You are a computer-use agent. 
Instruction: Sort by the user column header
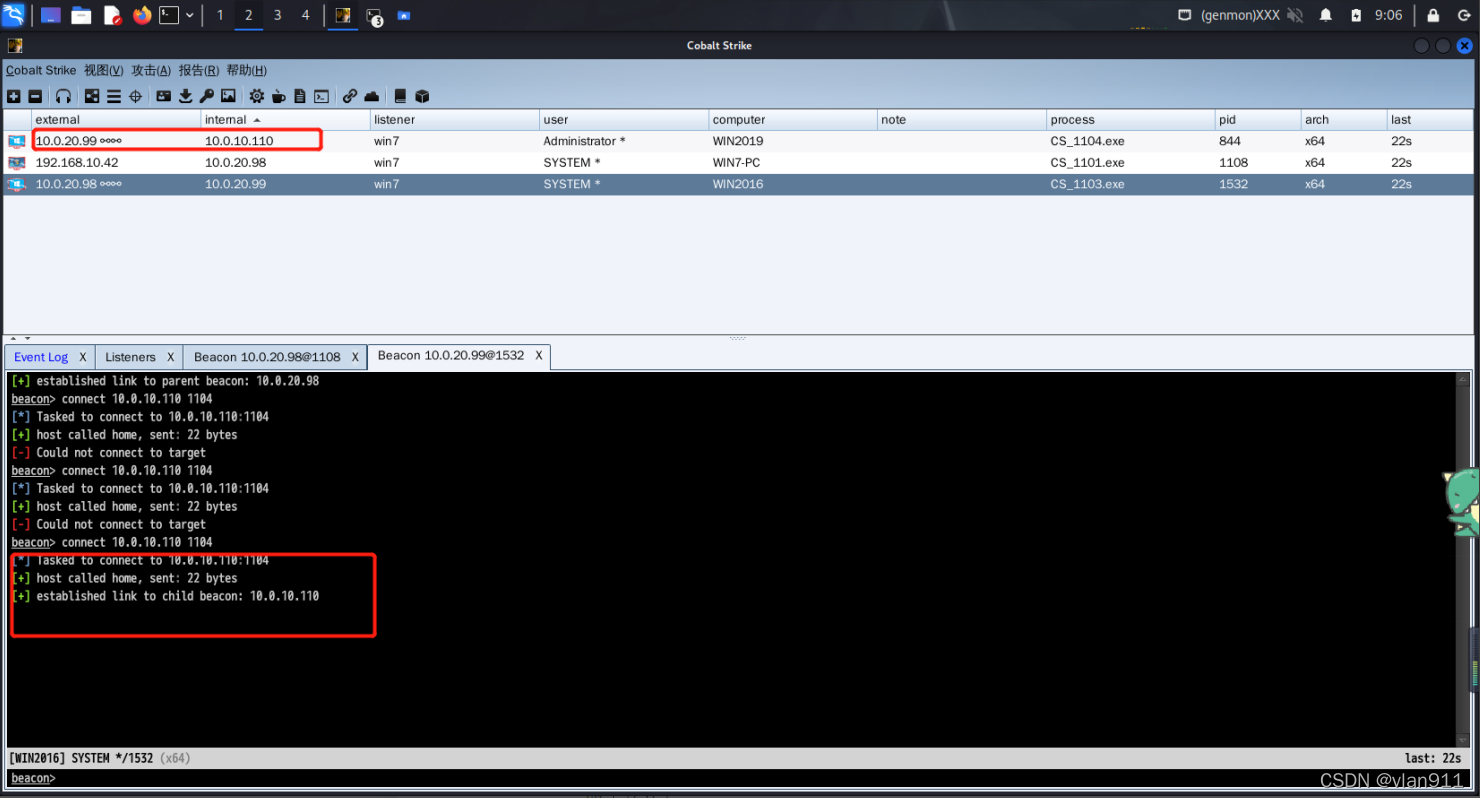(x=624, y=119)
